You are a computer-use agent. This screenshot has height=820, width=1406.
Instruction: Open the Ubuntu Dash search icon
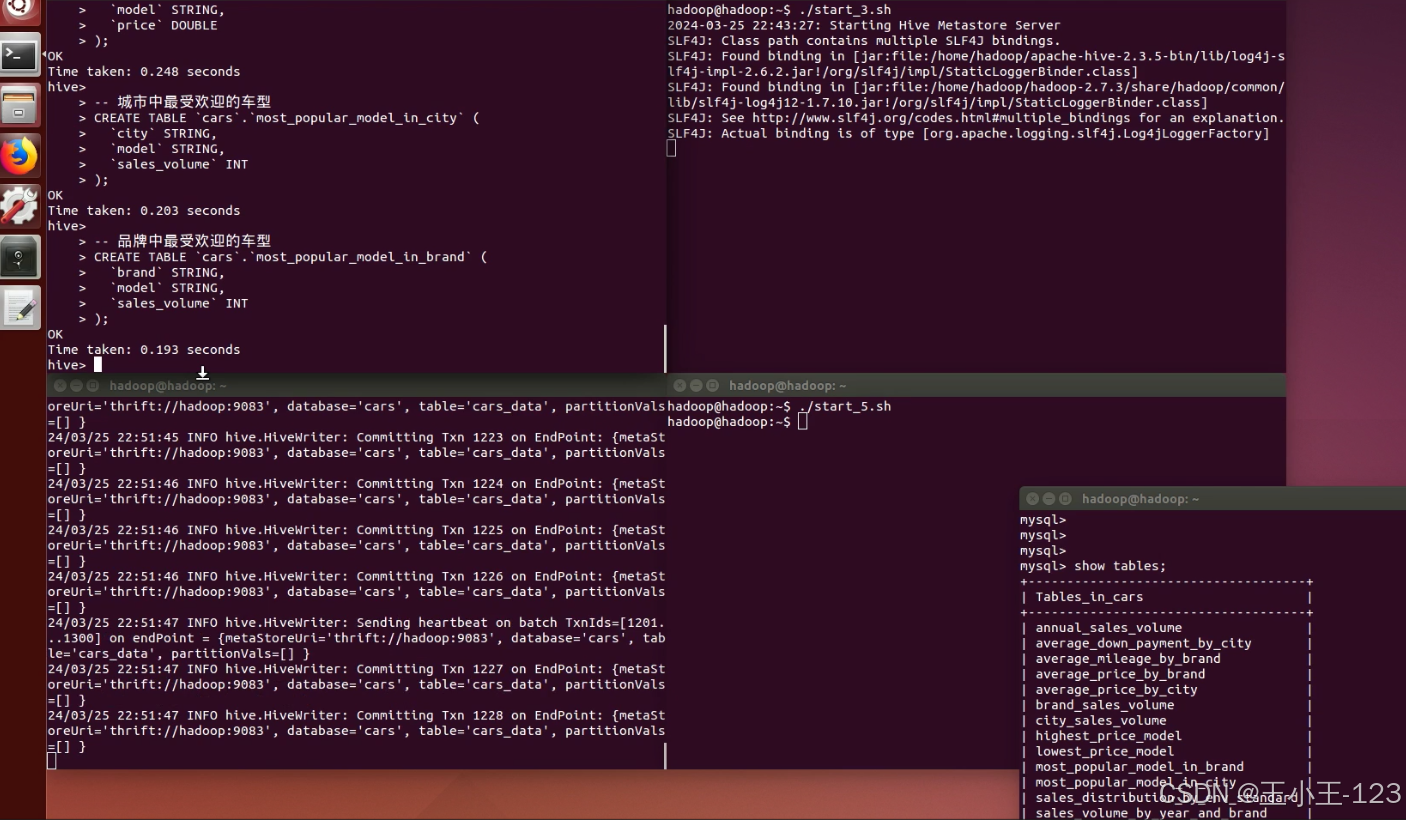click(x=21, y=10)
